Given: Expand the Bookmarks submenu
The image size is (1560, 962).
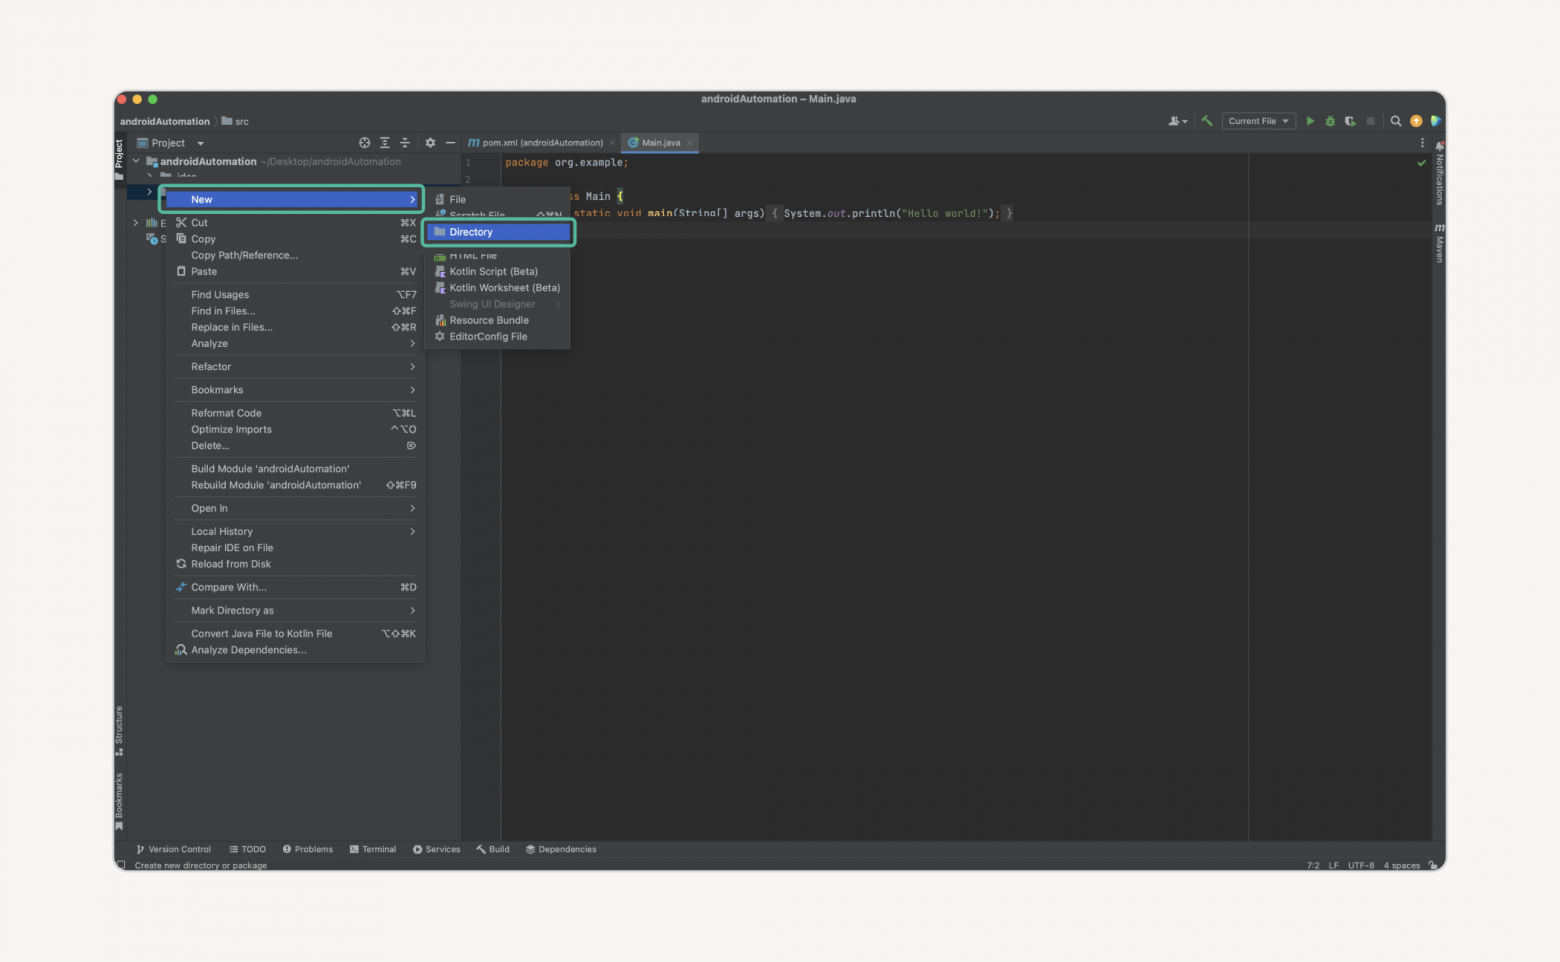Looking at the screenshot, I should click(x=295, y=390).
